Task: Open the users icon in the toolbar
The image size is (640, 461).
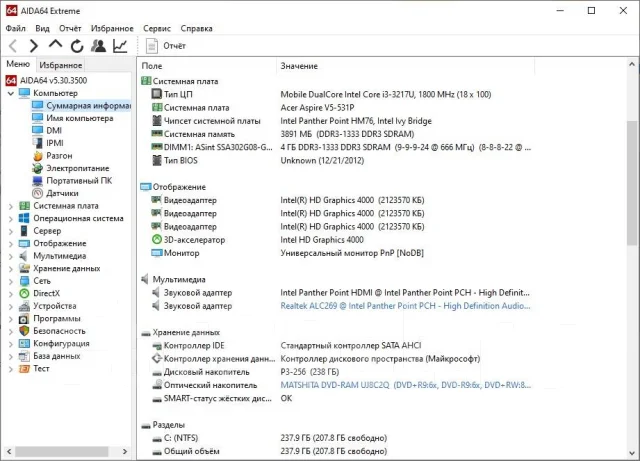Action: click(x=98, y=46)
